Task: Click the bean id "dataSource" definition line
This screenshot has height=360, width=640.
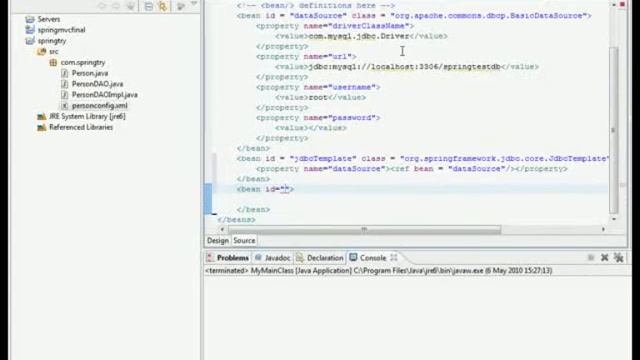Action: pos(414,16)
